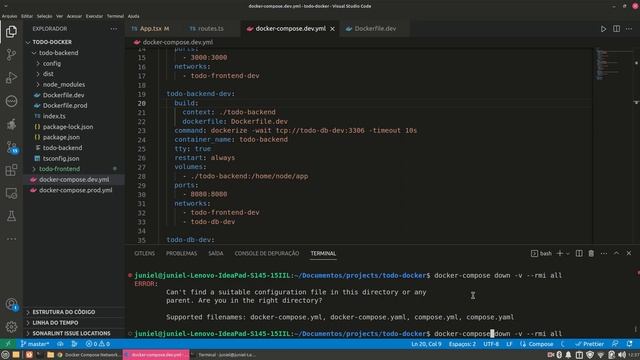640x360 pixels.
Task: Click Ln 20, Col 9 in status bar
Action: (426, 344)
